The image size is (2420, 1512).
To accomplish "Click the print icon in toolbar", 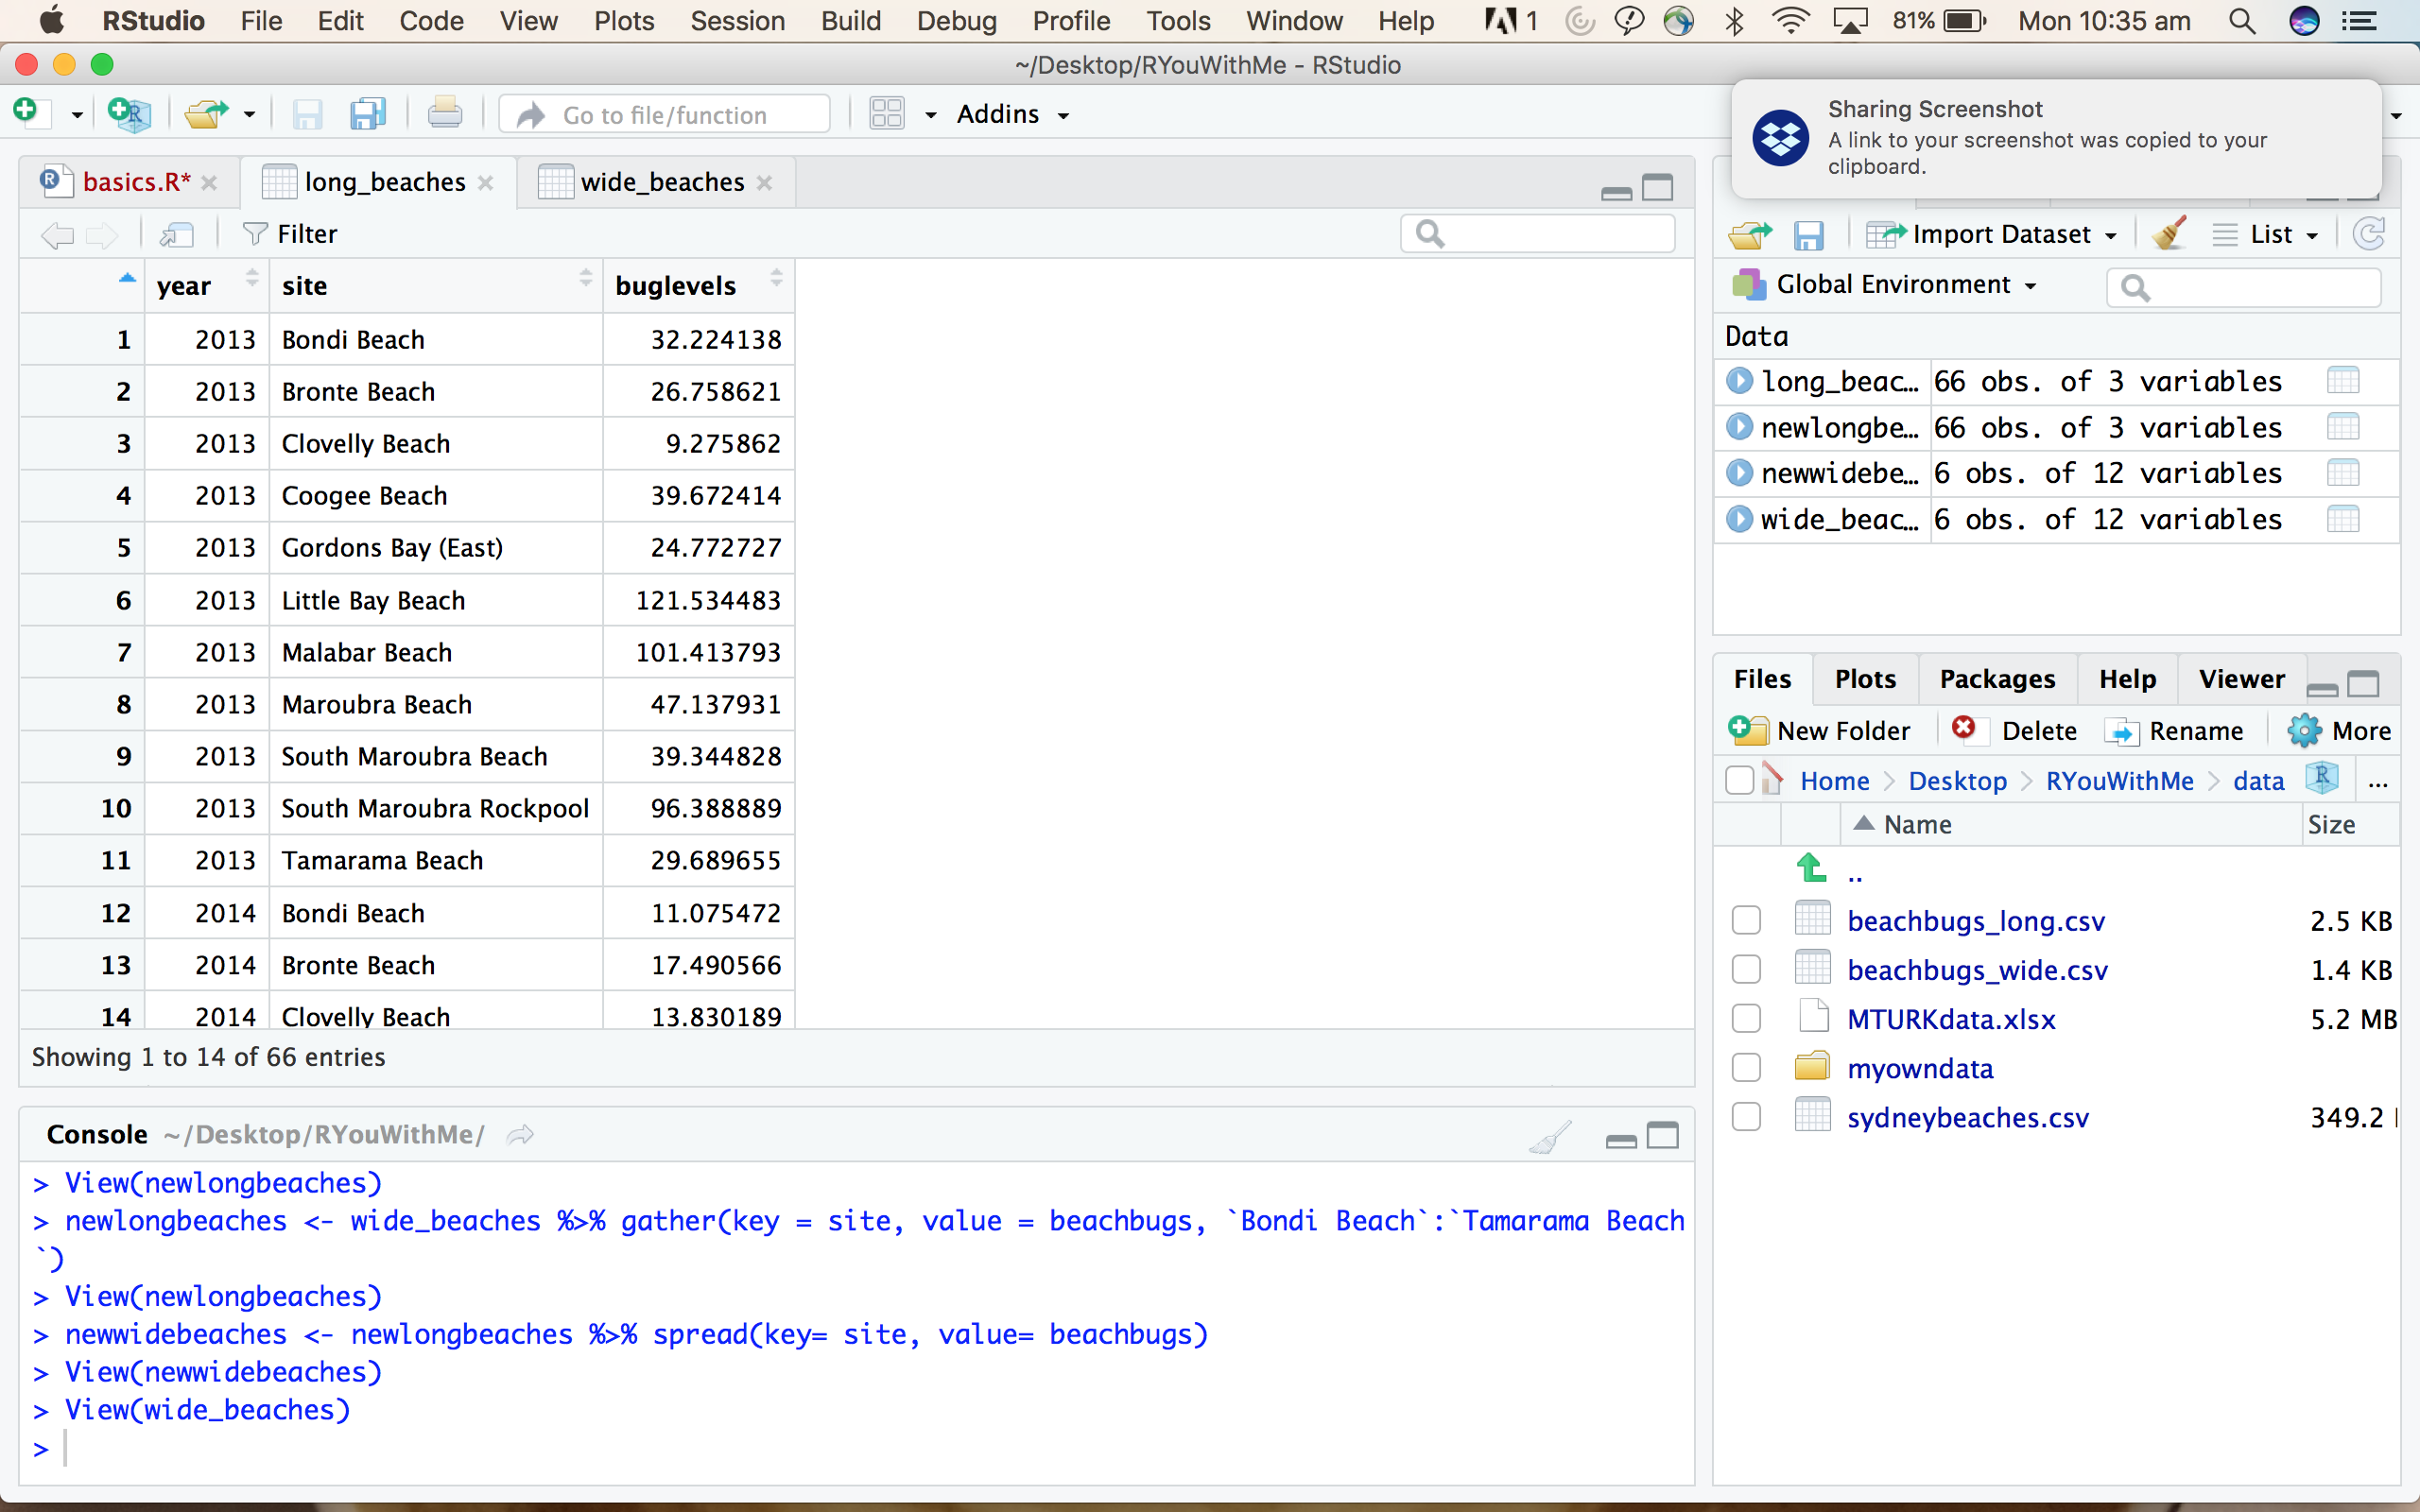I will tap(445, 114).
